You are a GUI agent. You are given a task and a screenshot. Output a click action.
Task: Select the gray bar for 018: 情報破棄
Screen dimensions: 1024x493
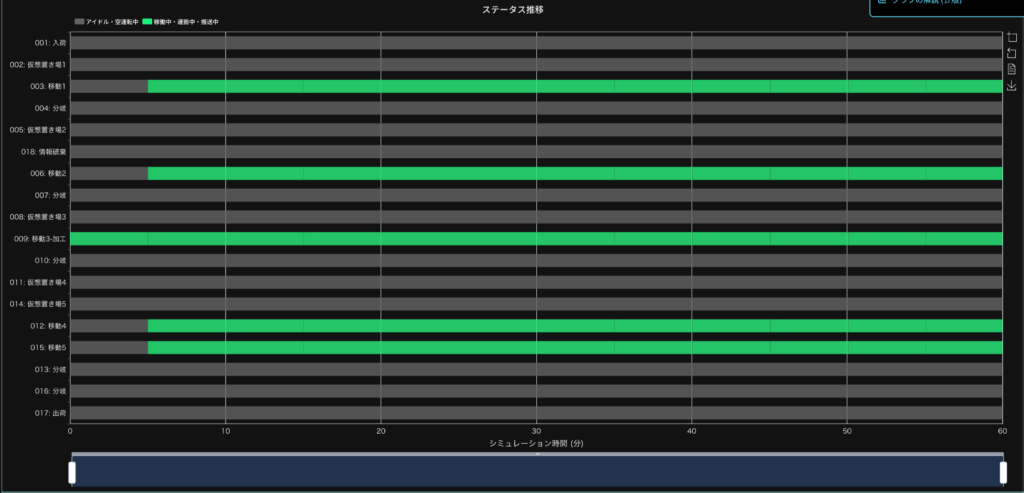(536, 152)
